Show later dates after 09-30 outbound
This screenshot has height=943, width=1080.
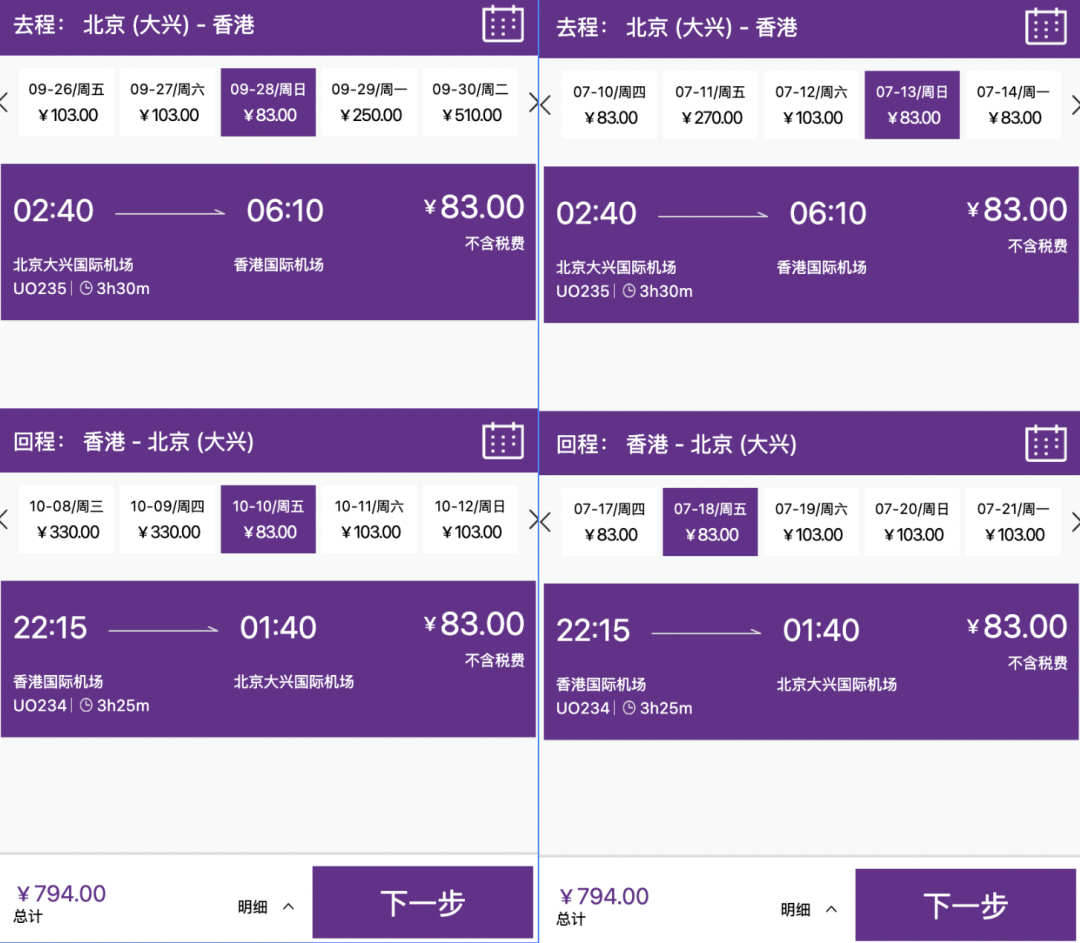click(x=534, y=103)
